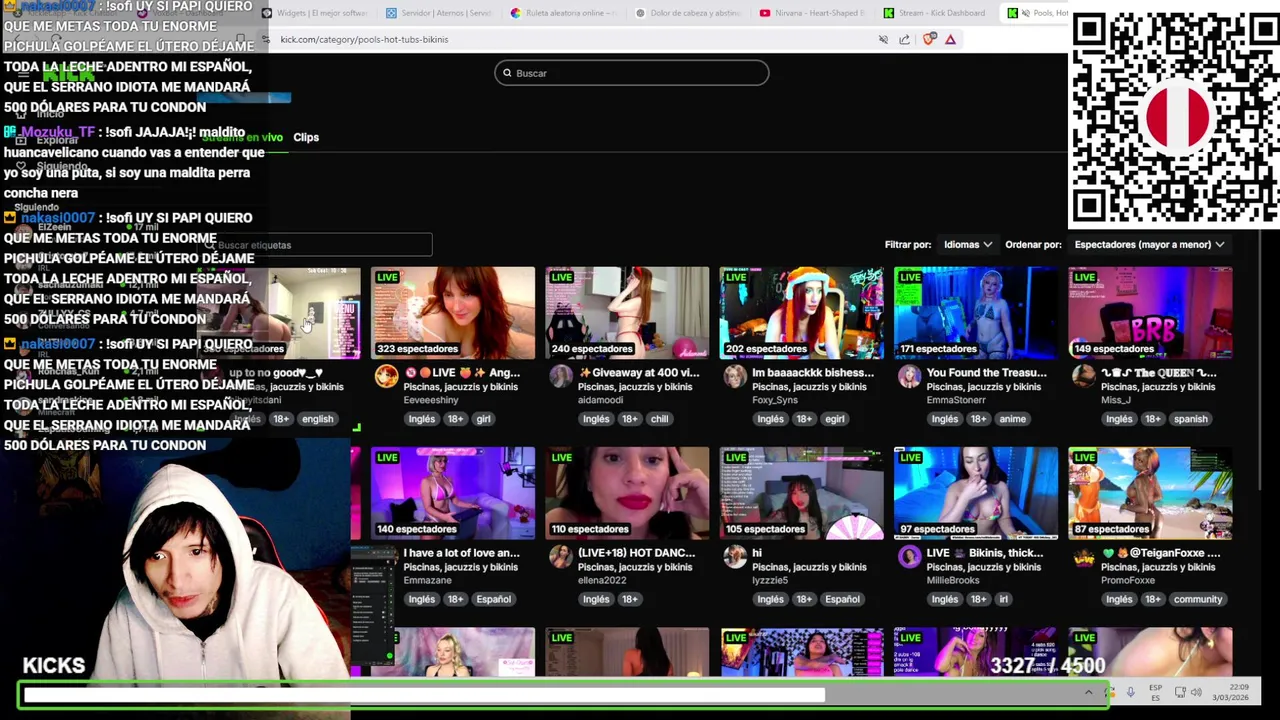Screen dimensions: 1280x720
Task: Select the 'irl' tag under MillieBrooks
Action: coord(1003,599)
